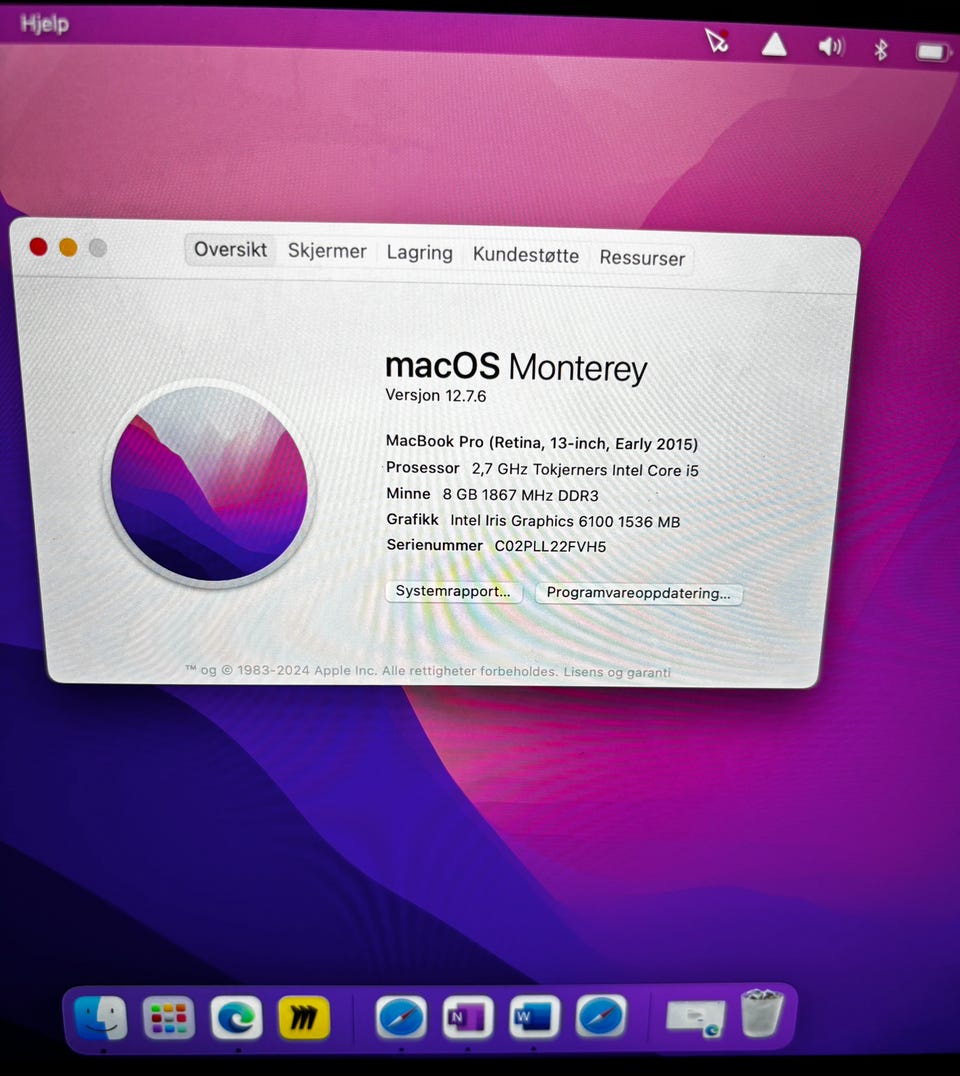
Task: Minimize window with the yellow button
Action: pyautogui.click(x=68, y=248)
